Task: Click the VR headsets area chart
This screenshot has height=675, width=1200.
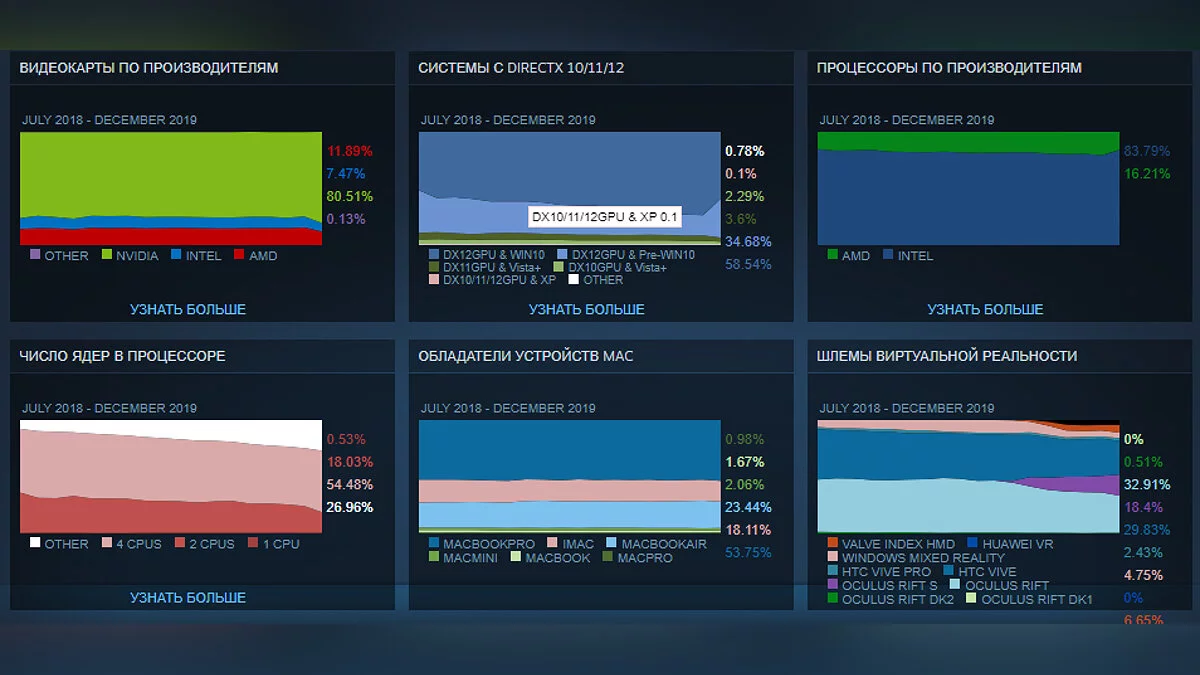Action: click(968, 476)
